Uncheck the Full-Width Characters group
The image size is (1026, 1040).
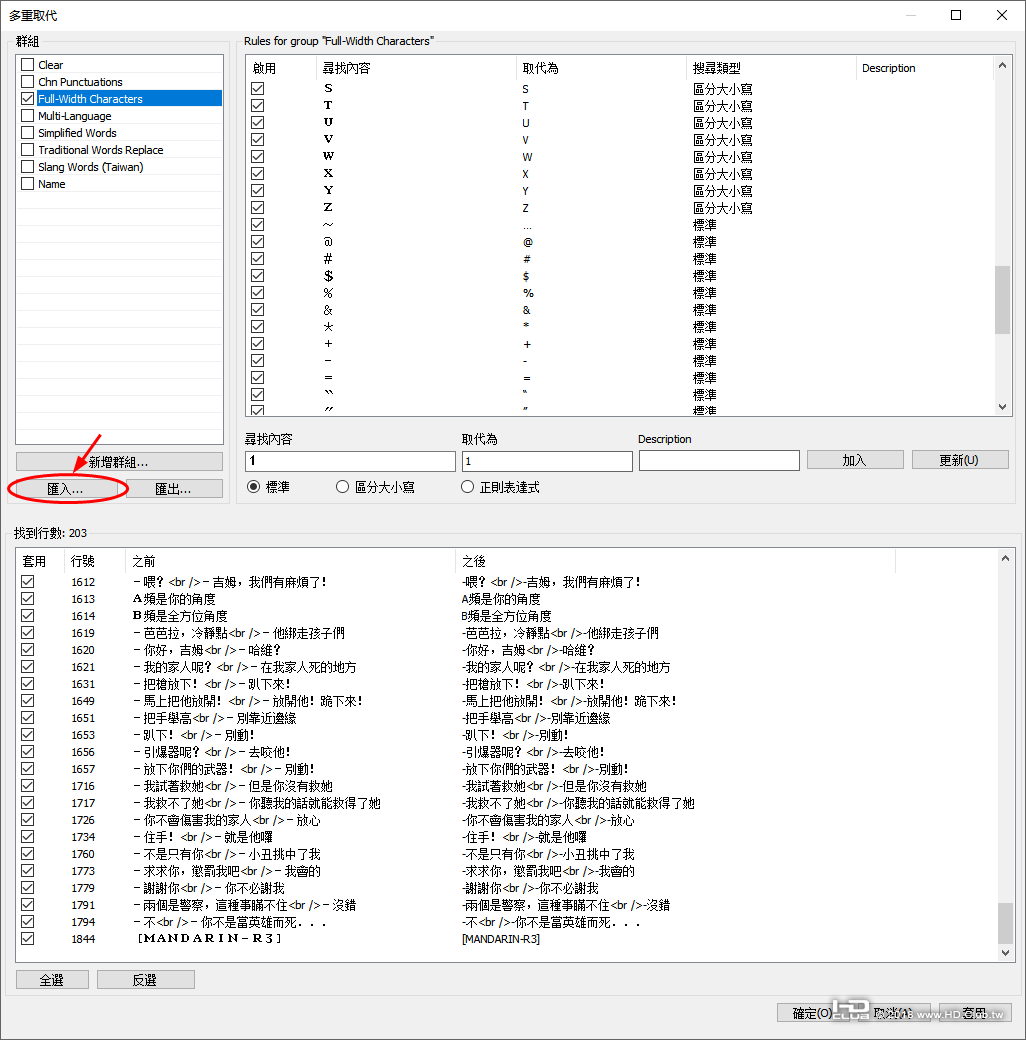[27, 98]
